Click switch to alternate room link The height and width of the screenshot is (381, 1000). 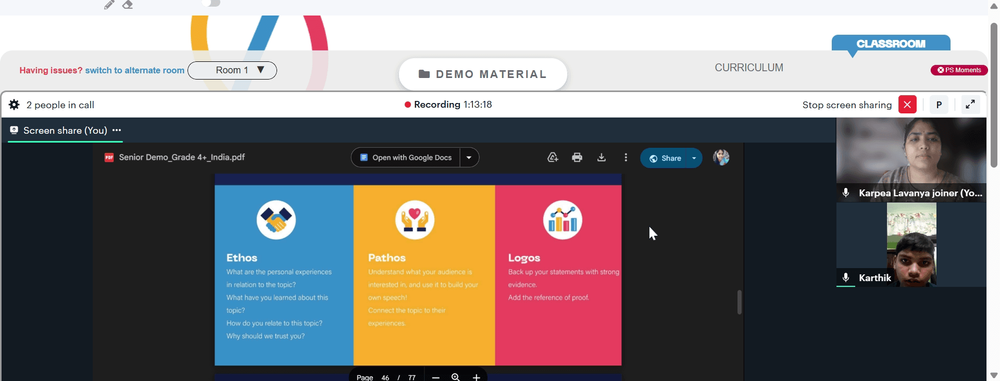(135, 70)
